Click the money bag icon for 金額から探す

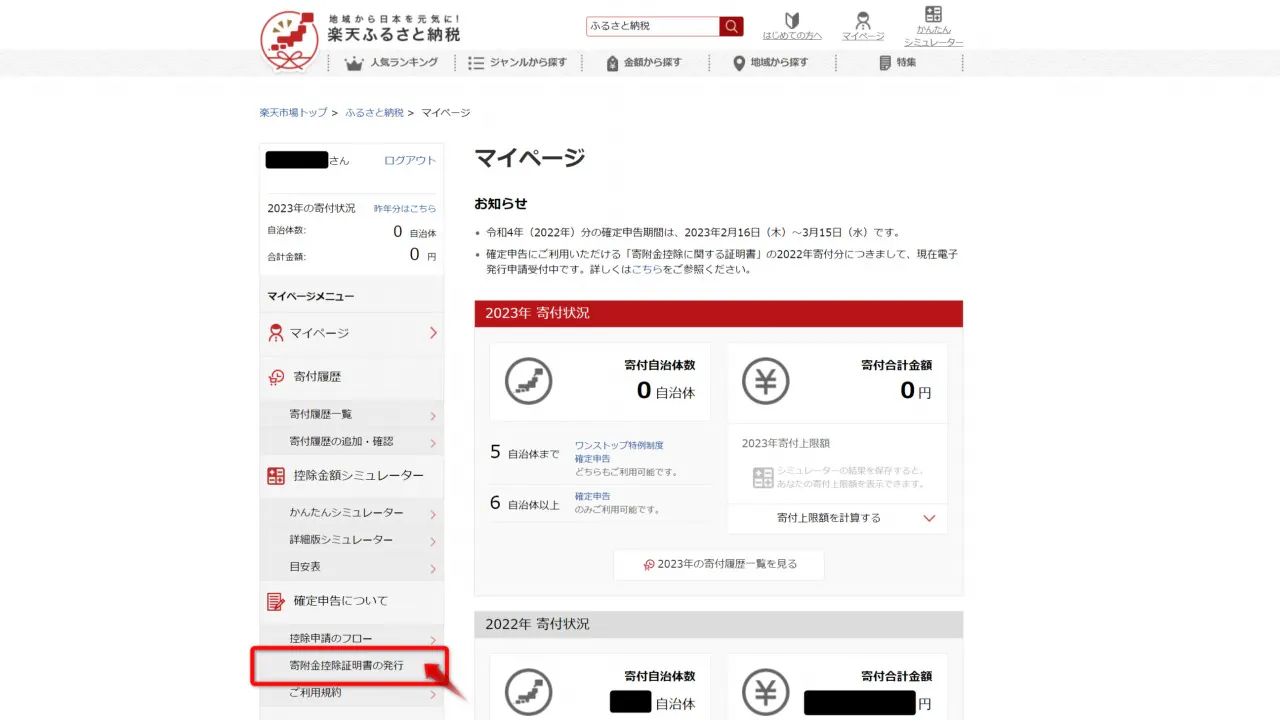613,63
